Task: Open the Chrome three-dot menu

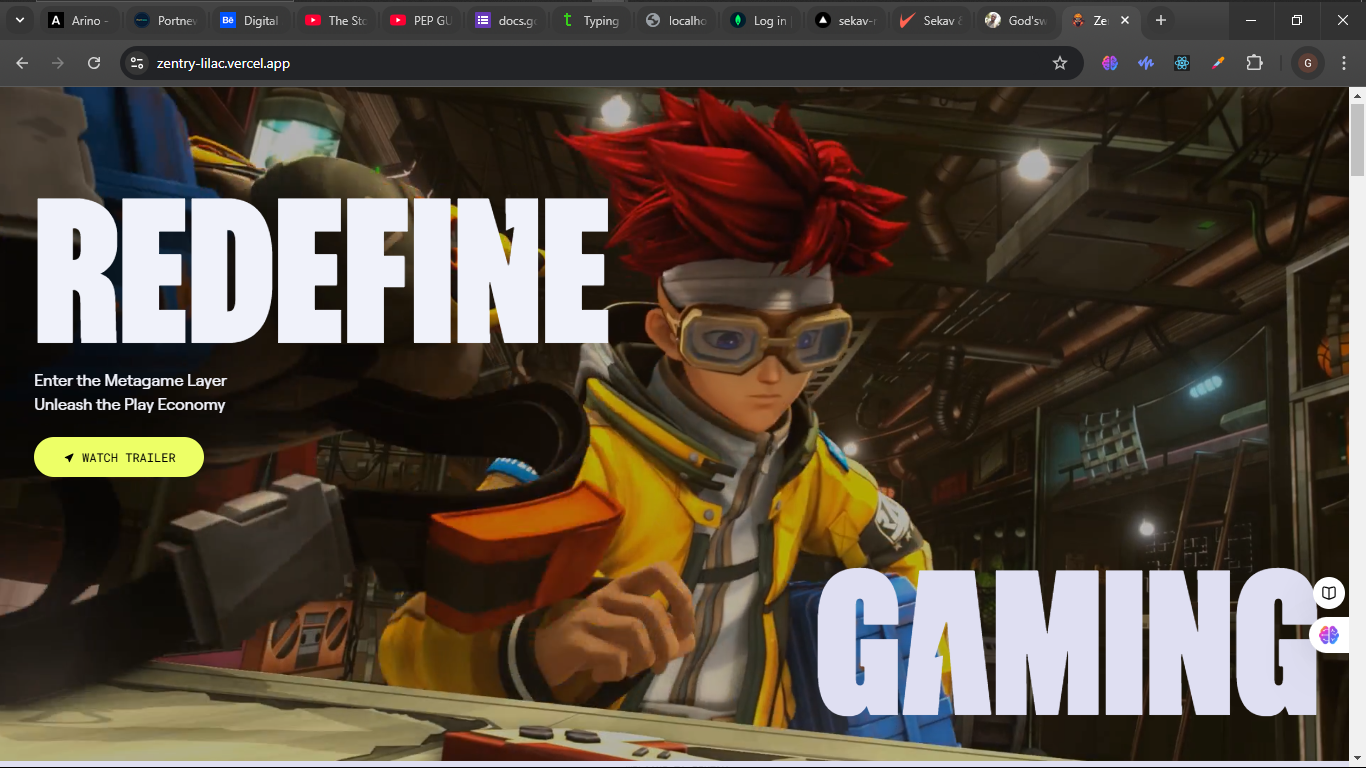Action: tap(1343, 63)
